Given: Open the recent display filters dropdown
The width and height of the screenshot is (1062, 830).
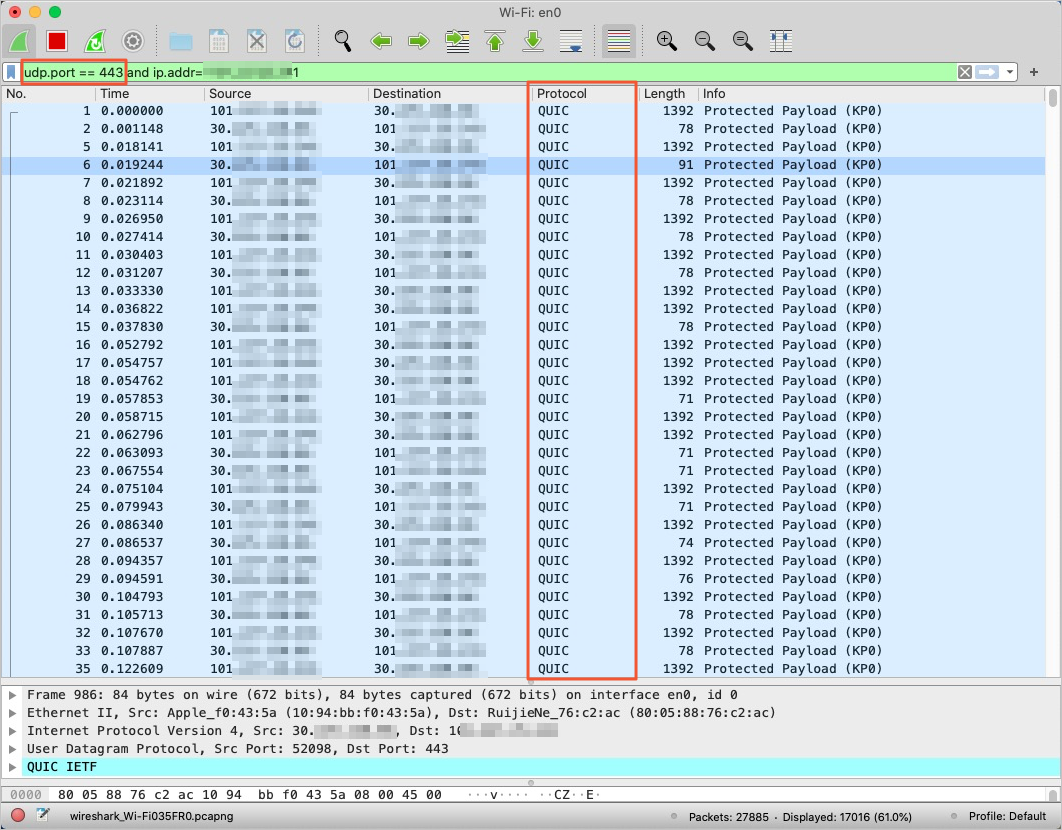Looking at the screenshot, I should [x=1010, y=72].
